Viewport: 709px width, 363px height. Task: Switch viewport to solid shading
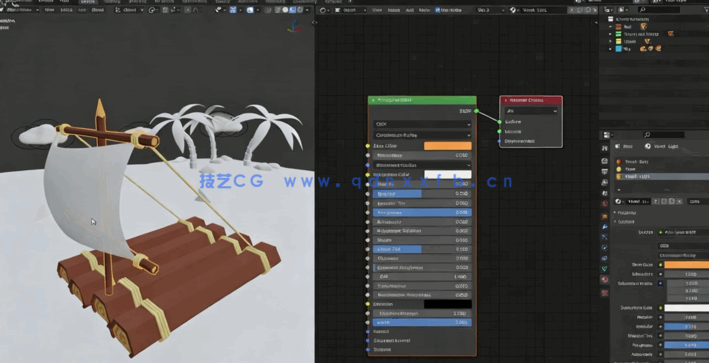click(x=285, y=10)
